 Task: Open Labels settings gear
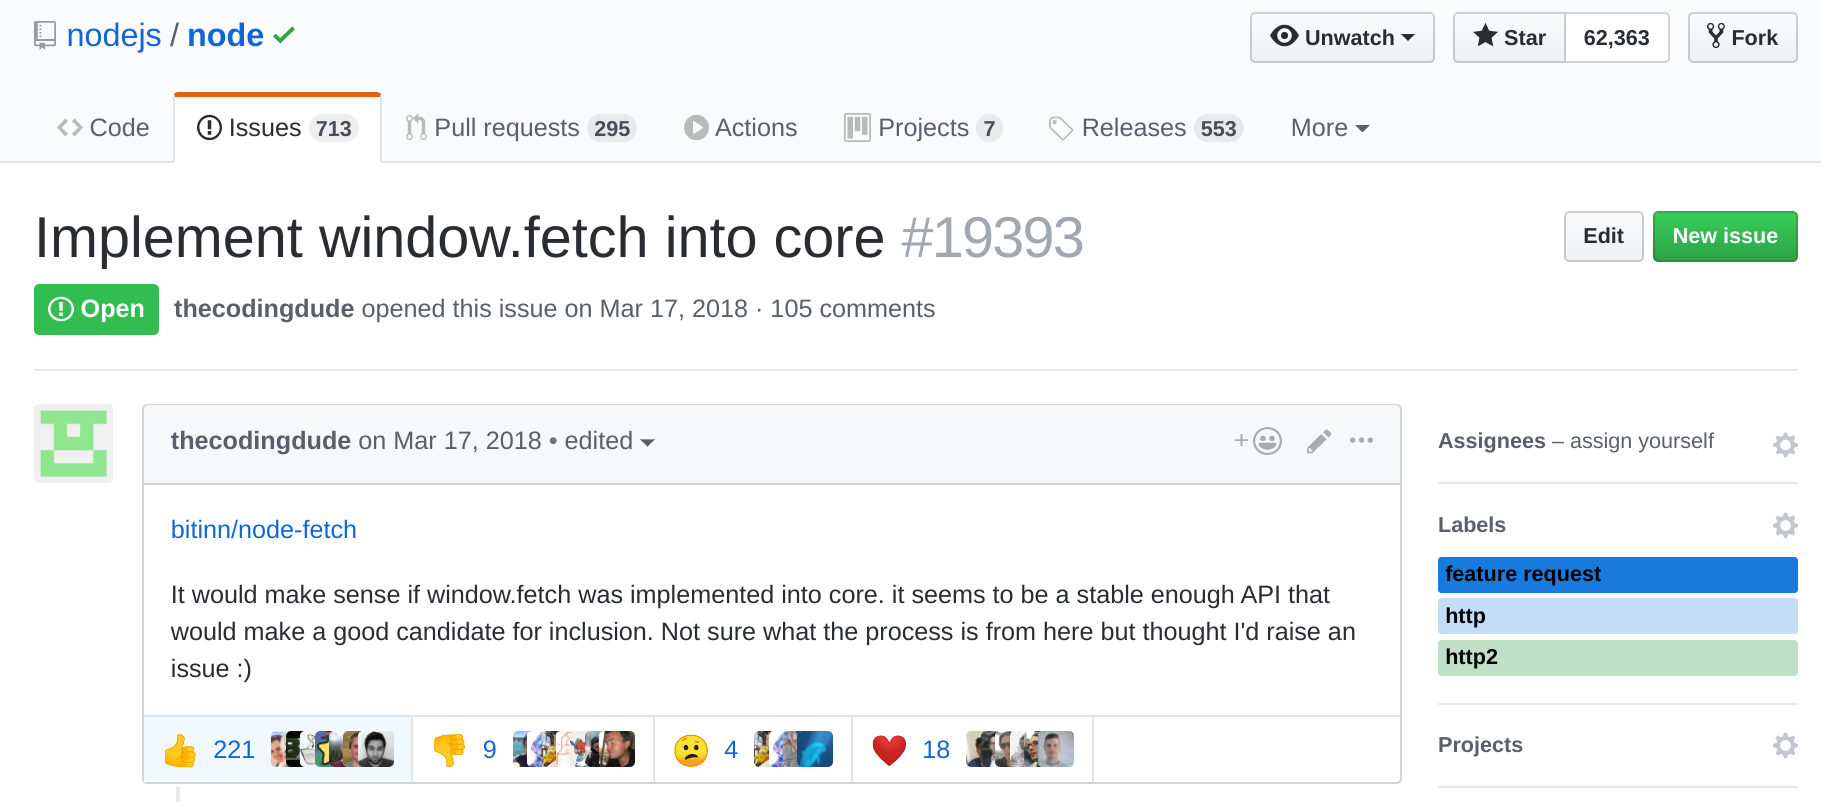1785,525
